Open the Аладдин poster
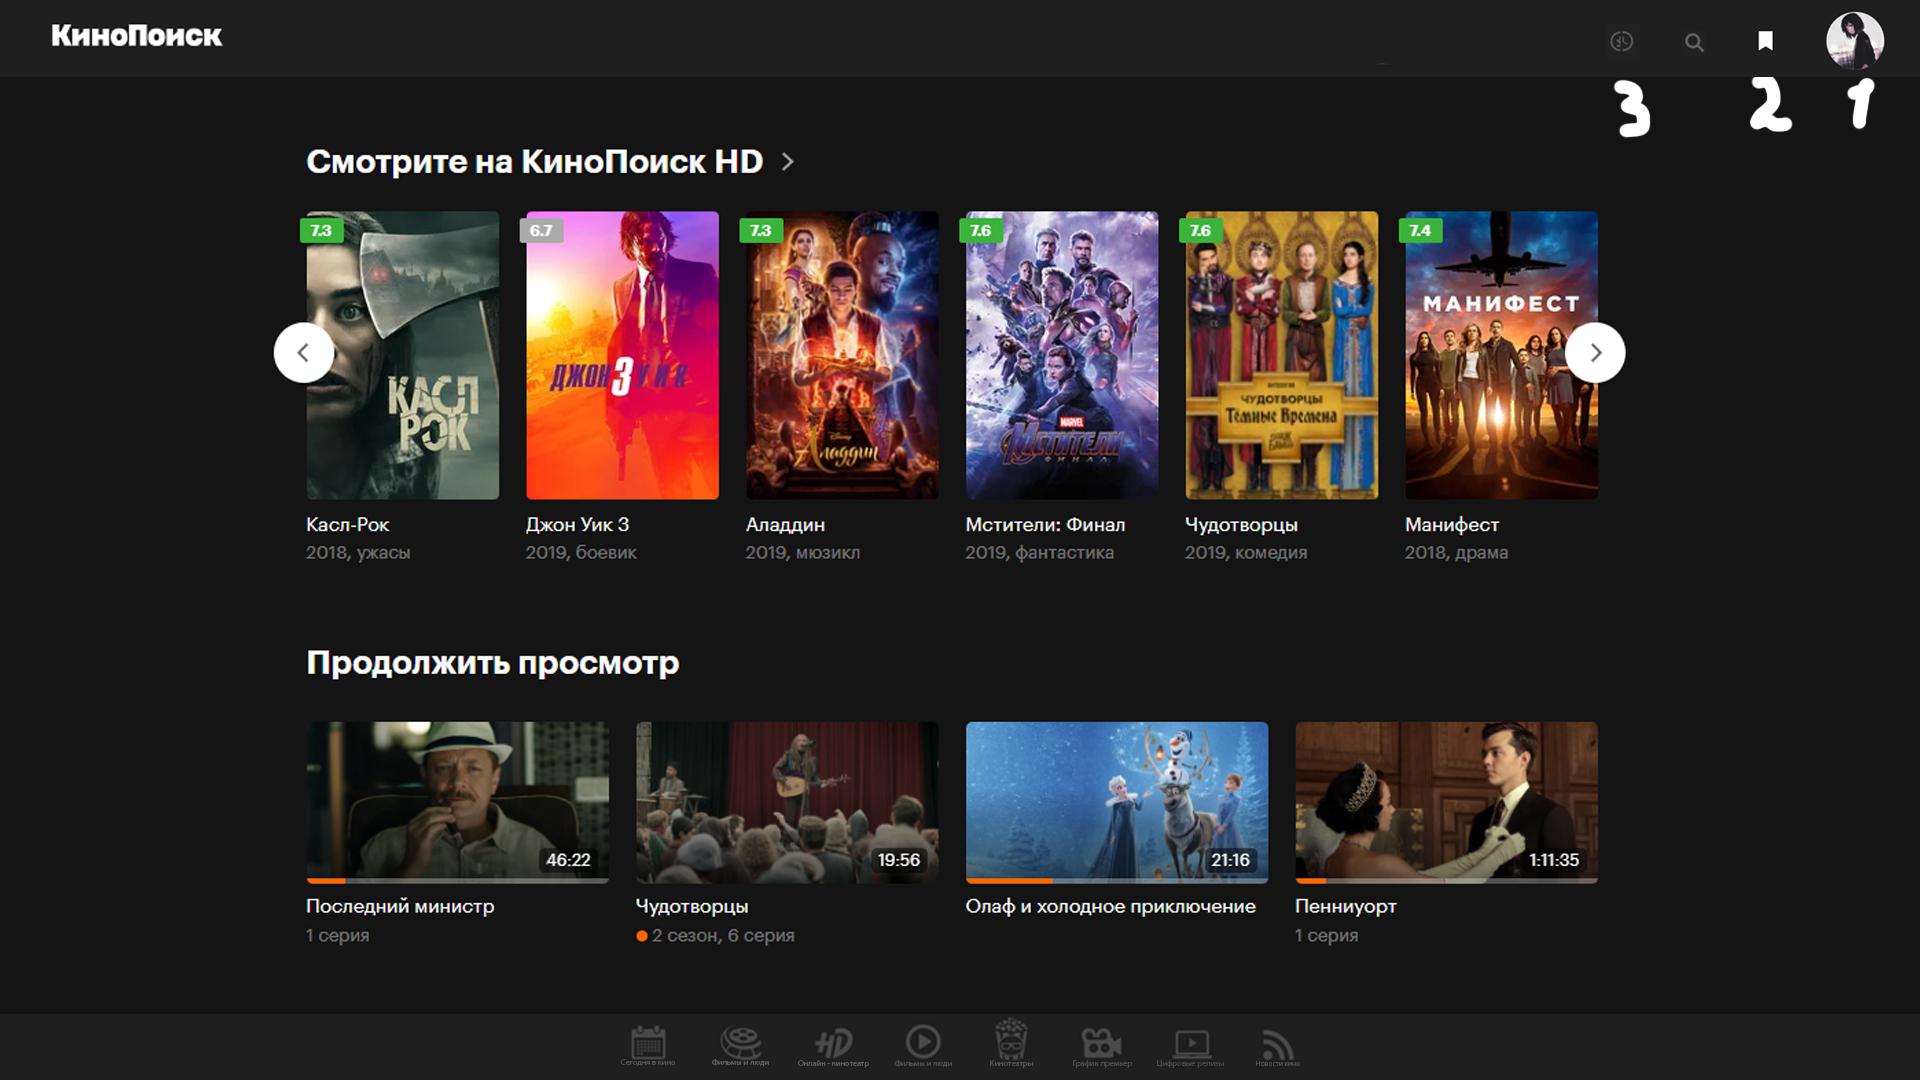Viewport: 1920px width, 1080px height. (x=842, y=355)
